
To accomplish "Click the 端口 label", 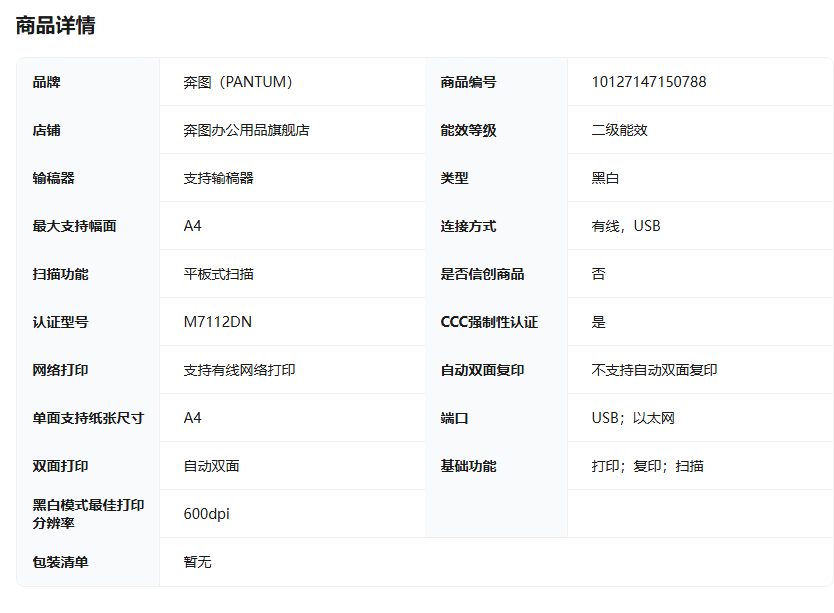I will (x=454, y=418).
